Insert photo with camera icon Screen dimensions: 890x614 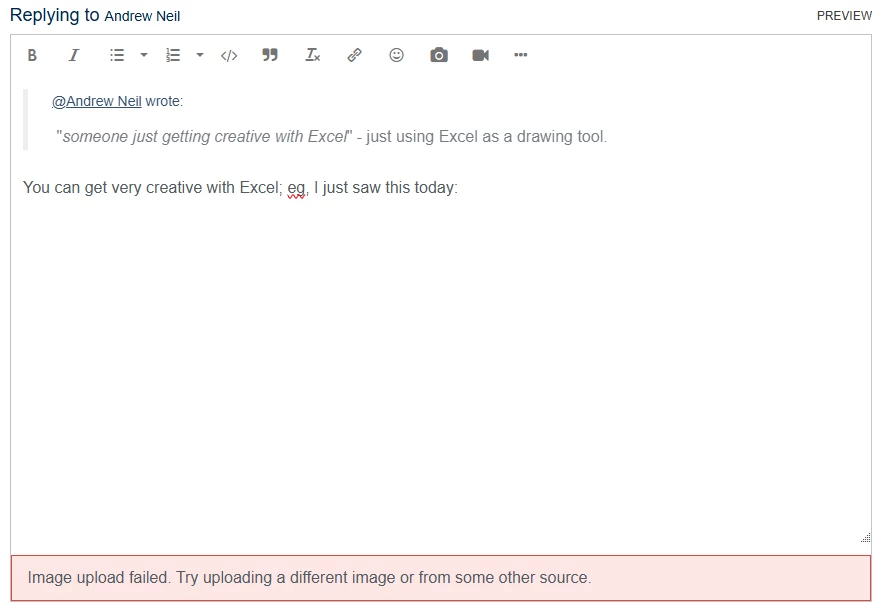[x=439, y=55]
